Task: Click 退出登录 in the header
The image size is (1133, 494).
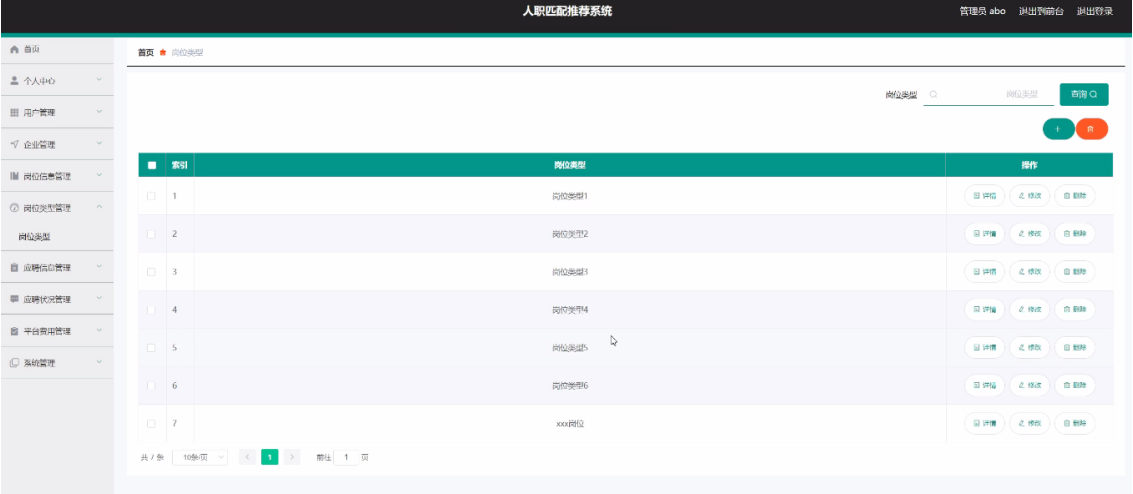Action: click(1095, 12)
